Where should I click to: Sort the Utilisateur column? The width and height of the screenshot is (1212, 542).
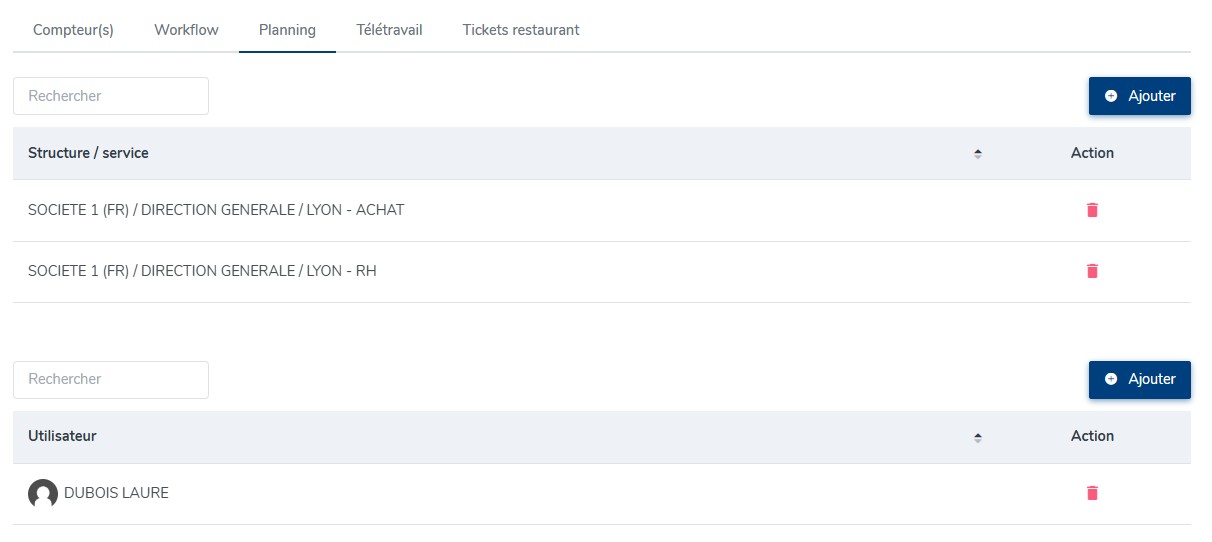pos(978,437)
